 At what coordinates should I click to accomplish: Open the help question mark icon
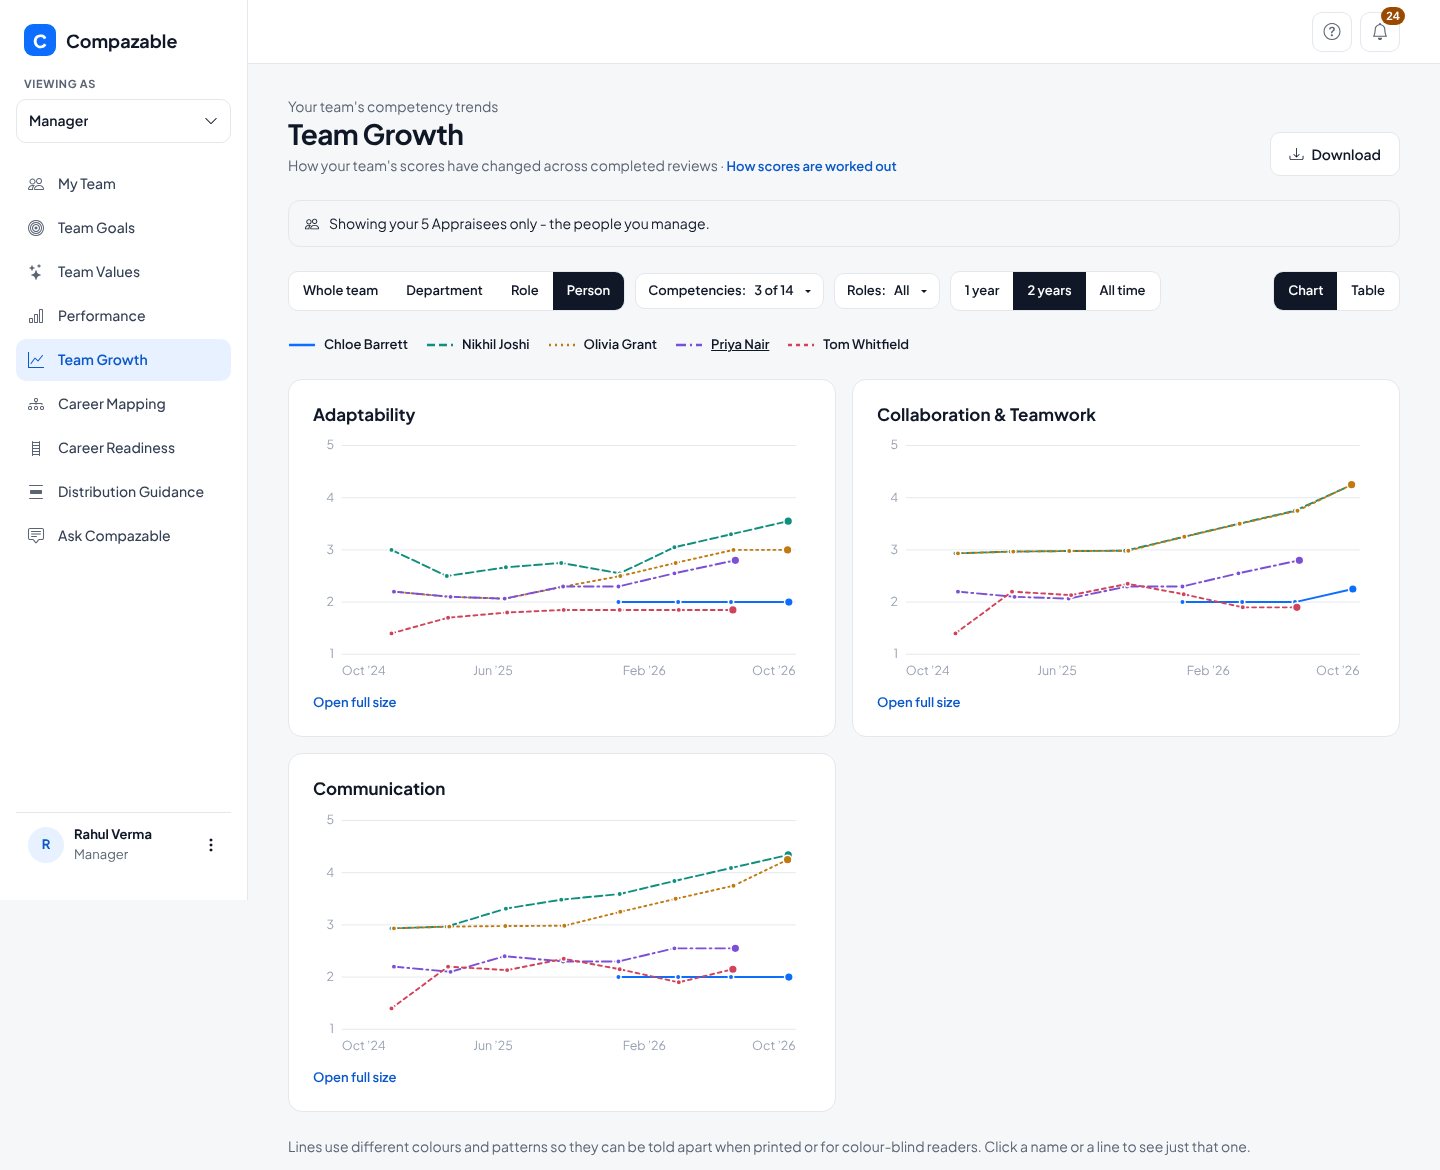[1332, 32]
